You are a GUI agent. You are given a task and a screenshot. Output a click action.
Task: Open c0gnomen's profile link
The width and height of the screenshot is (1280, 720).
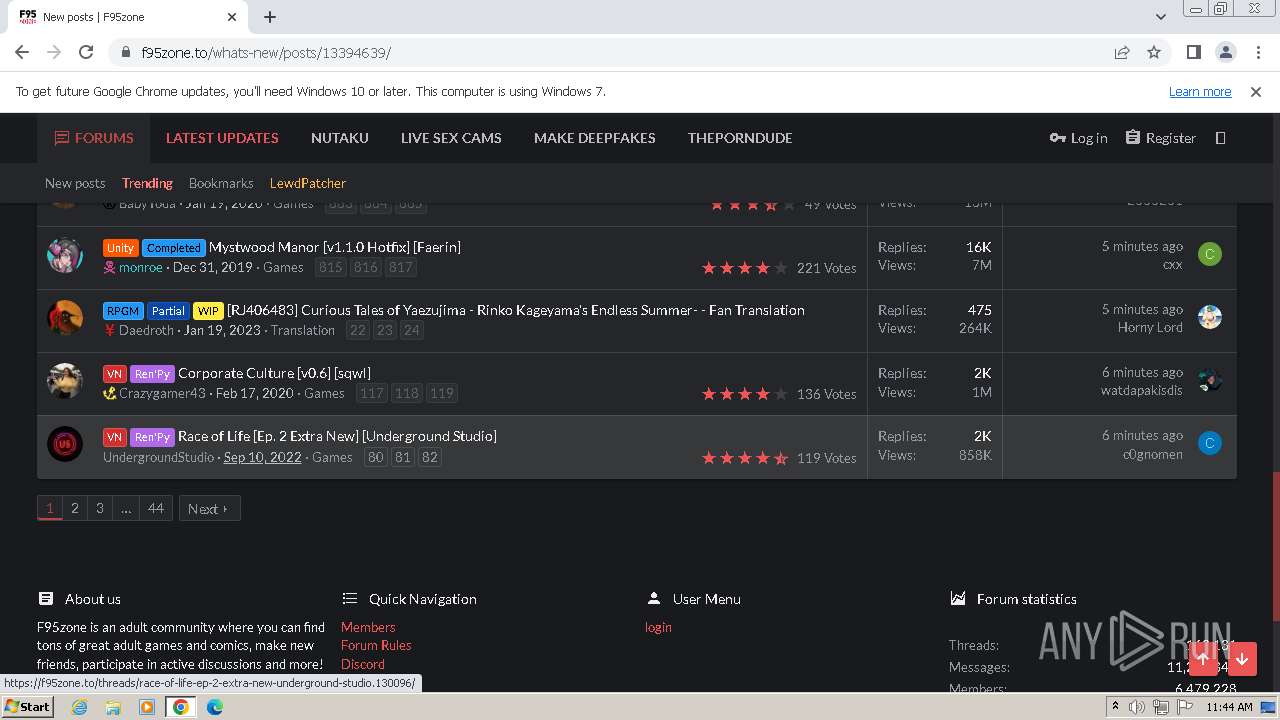point(1153,453)
